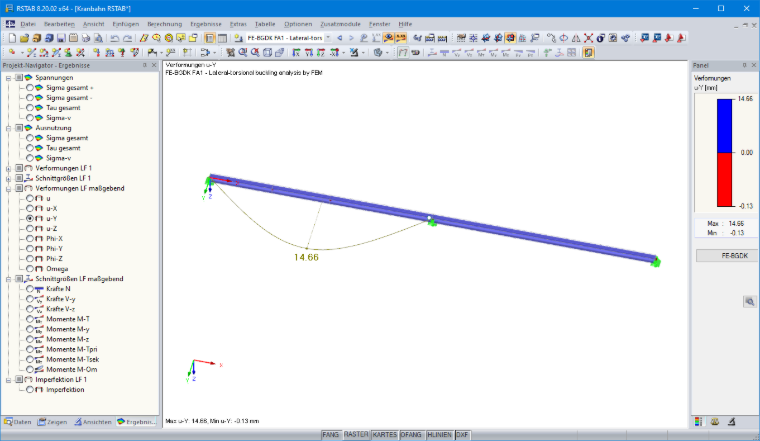Open the filter tab icon at panel bottom right
Viewport: 760px width, 441px height.
[732, 422]
